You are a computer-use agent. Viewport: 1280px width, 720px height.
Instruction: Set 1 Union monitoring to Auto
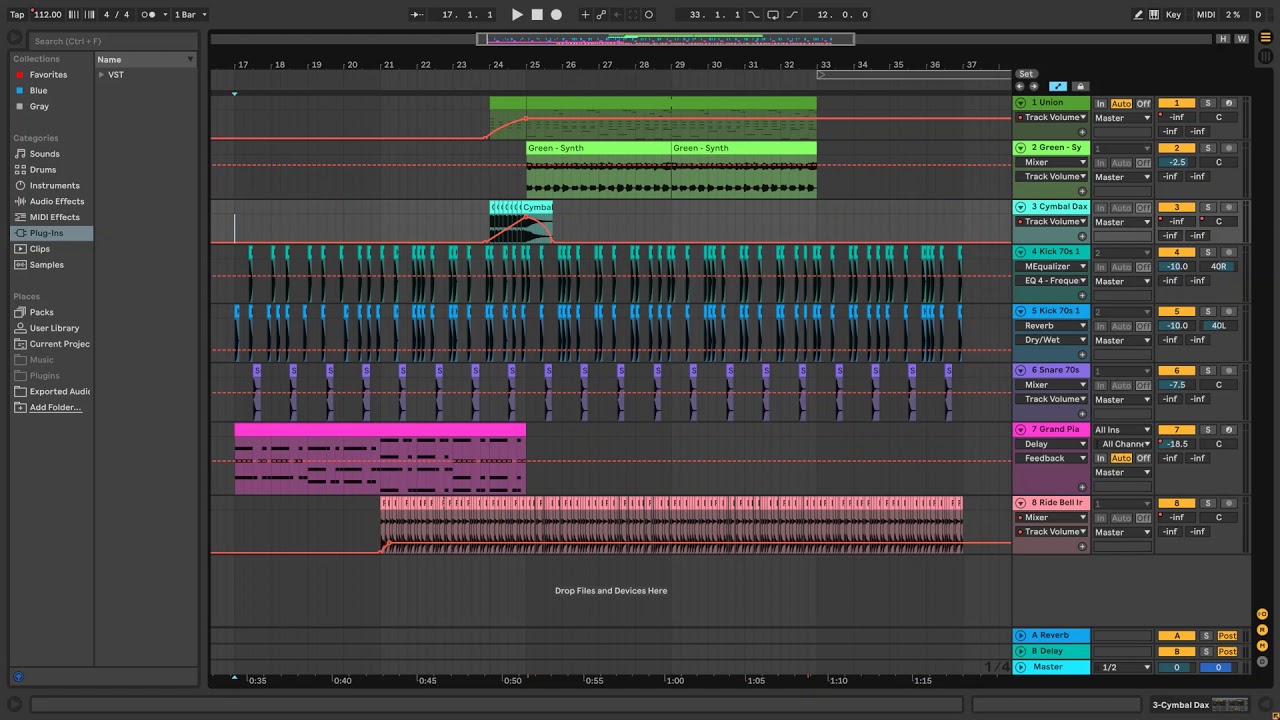[x=1121, y=104]
